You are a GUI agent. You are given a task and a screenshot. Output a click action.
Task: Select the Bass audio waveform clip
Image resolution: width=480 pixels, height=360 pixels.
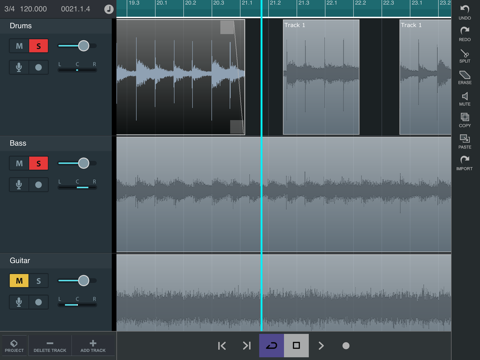point(284,194)
